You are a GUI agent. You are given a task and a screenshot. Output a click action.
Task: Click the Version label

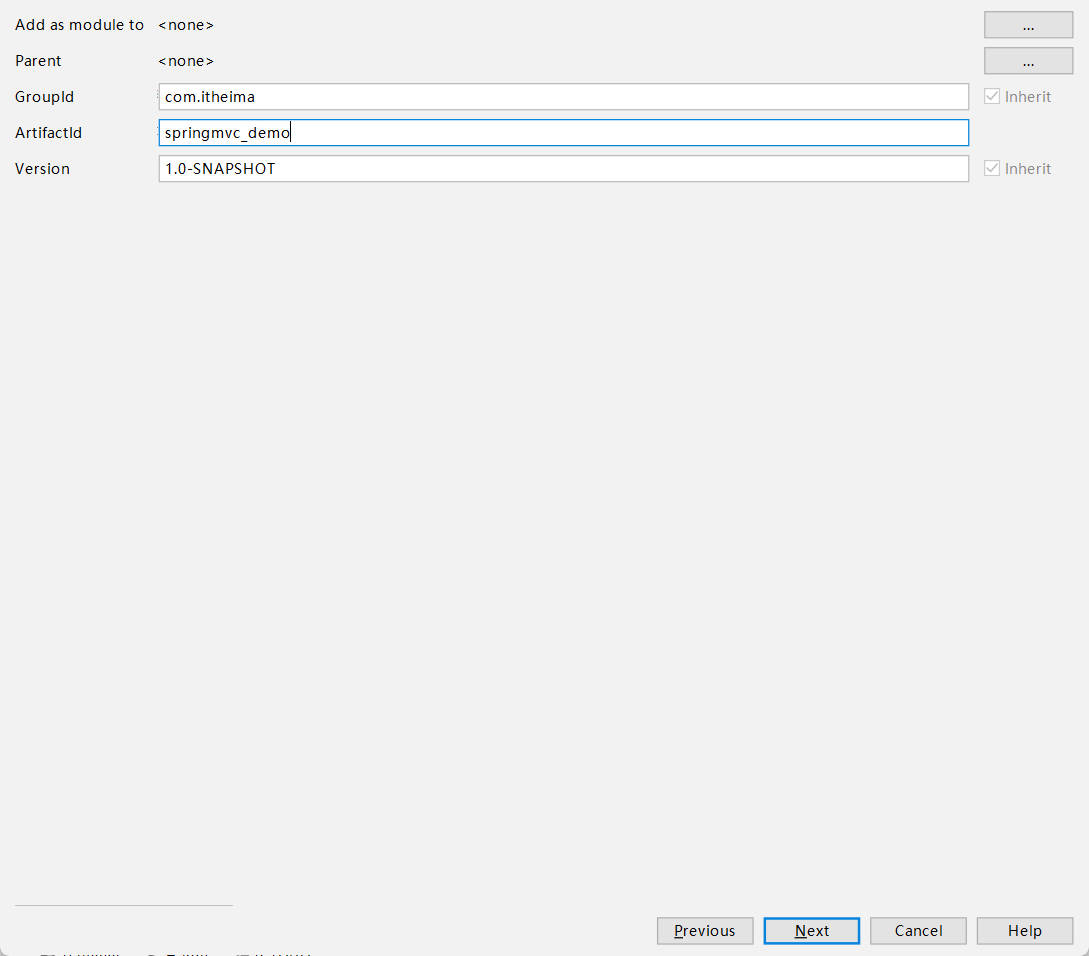point(42,169)
